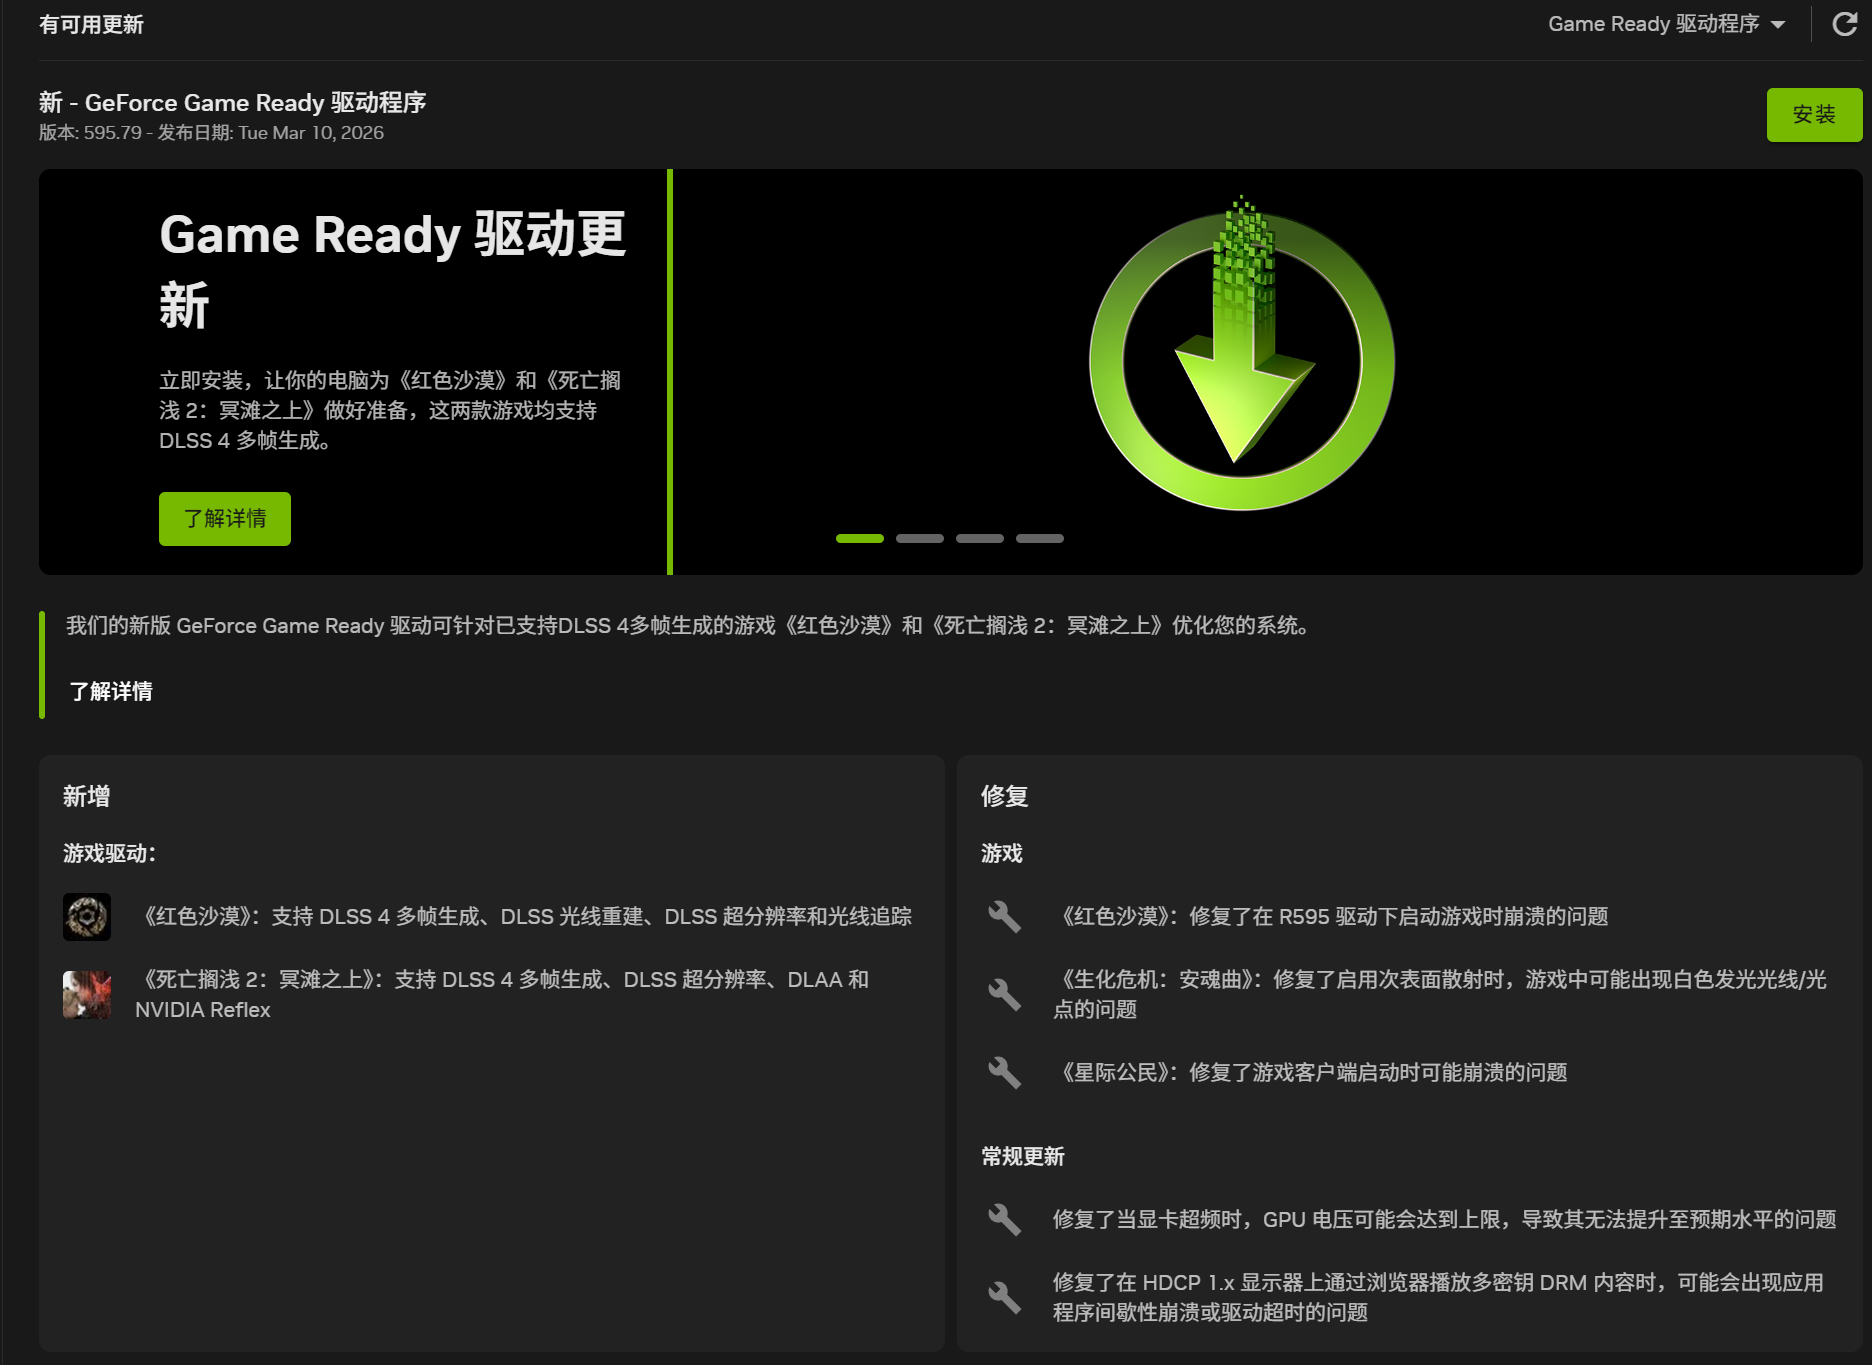Click the refresh icon at top right
The image size is (1872, 1365).
point(1845,24)
